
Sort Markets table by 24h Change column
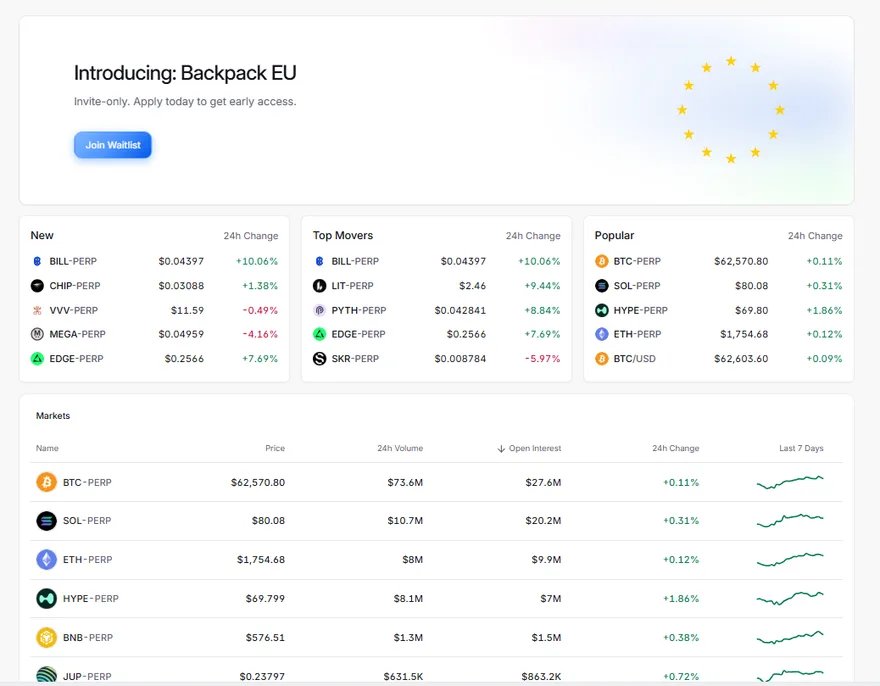(x=676, y=448)
